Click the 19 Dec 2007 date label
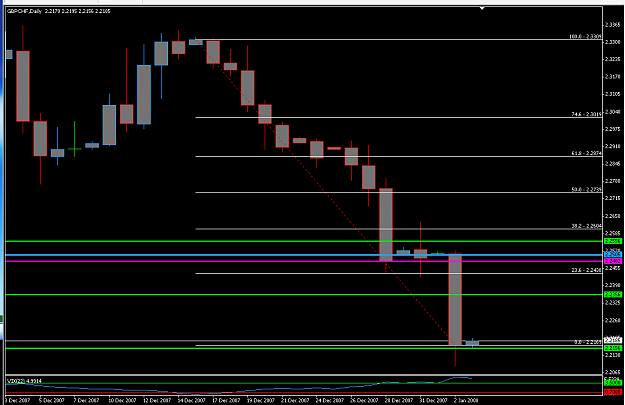The height and width of the screenshot is (405, 625). click(x=261, y=400)
